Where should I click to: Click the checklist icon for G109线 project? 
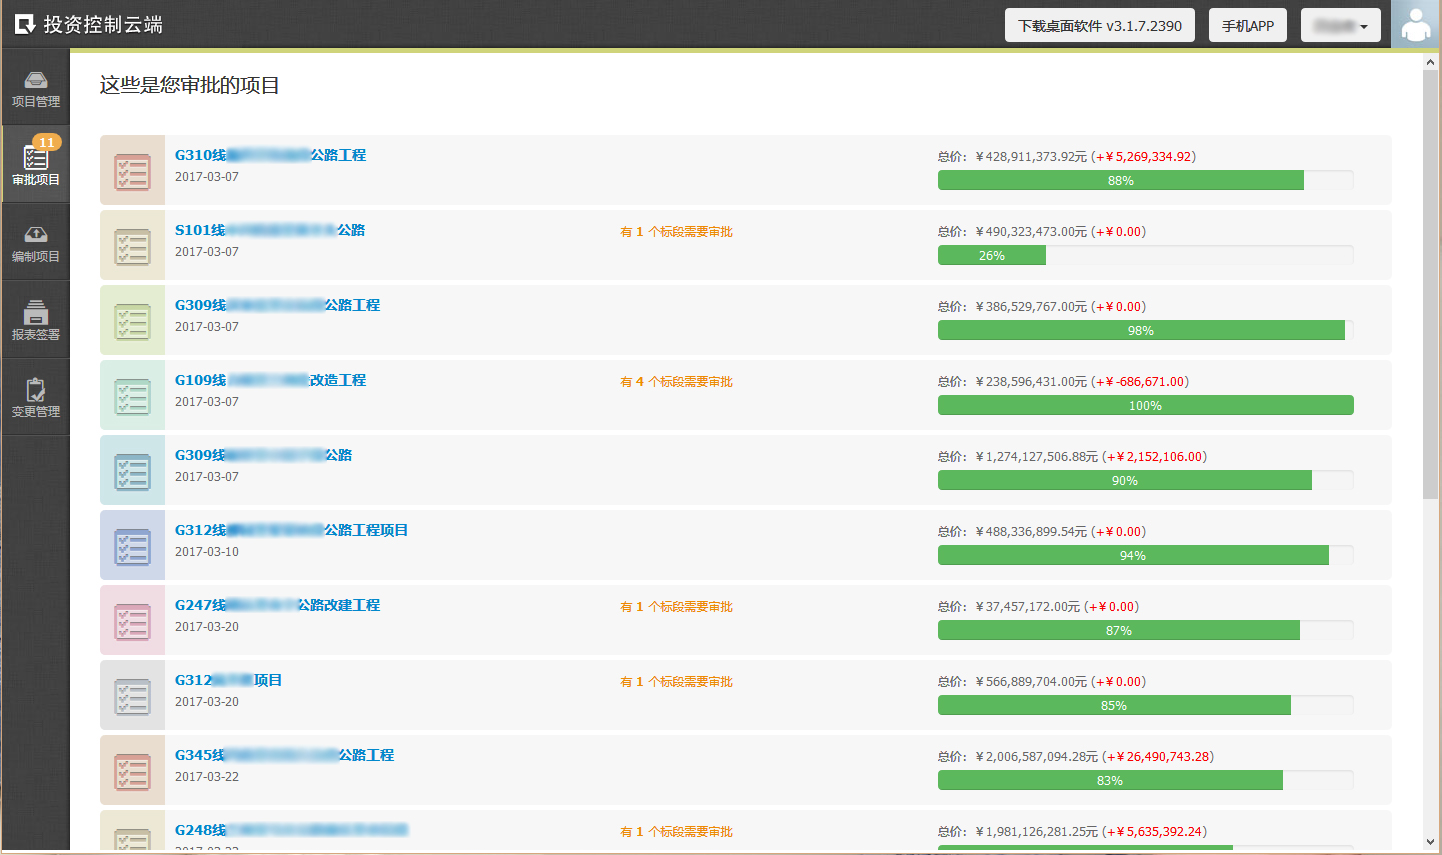(x=132, y=395)
